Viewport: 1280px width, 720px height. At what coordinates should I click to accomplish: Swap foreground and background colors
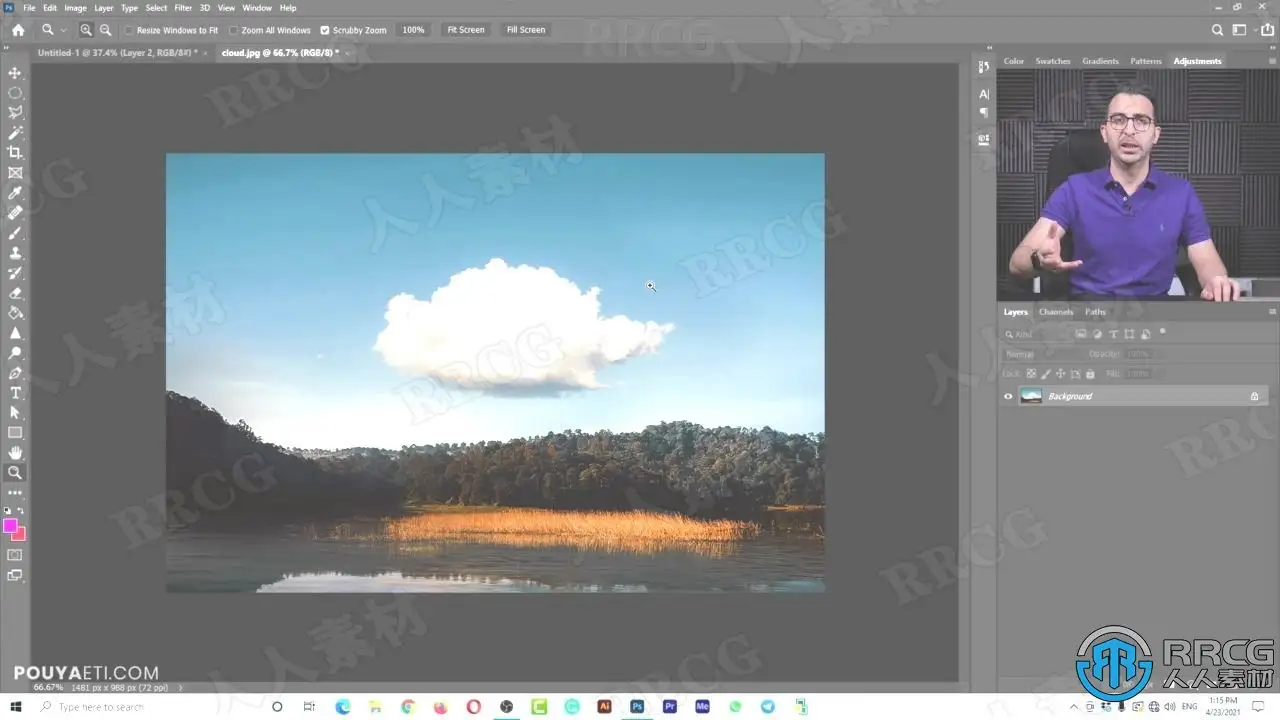pos(22,511)
